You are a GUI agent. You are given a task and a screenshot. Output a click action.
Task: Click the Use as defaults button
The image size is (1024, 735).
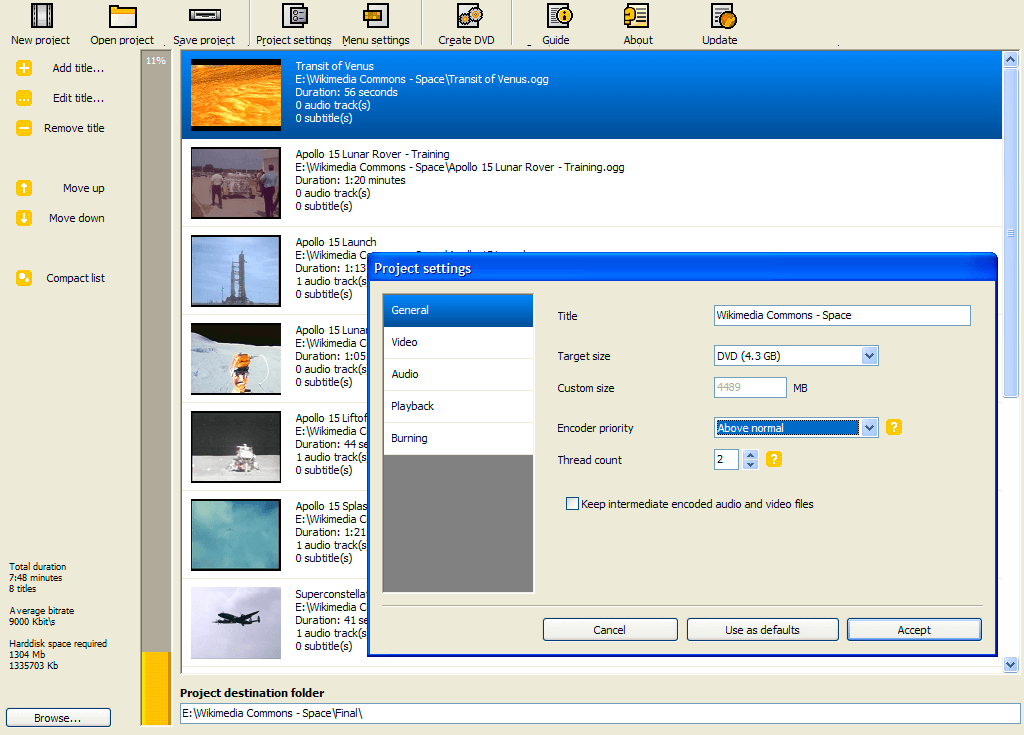tap(762, 630)
